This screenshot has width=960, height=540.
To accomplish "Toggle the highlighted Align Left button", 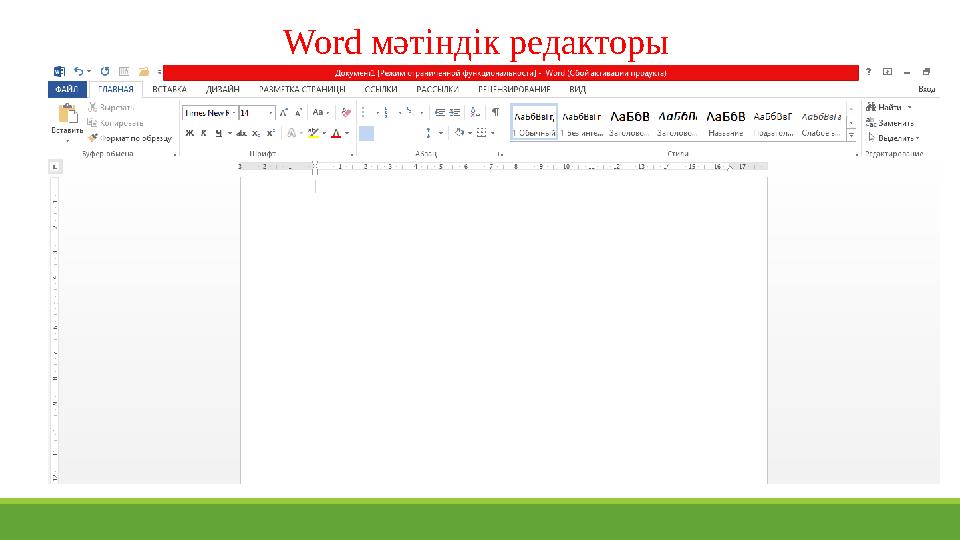I will click(x=366, y=133).
